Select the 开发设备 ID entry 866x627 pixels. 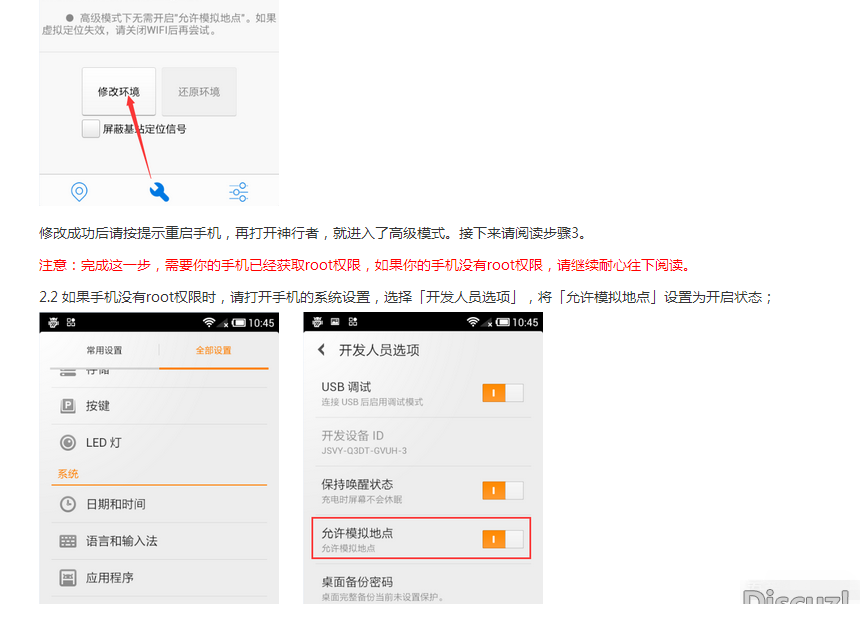[423, 442]
